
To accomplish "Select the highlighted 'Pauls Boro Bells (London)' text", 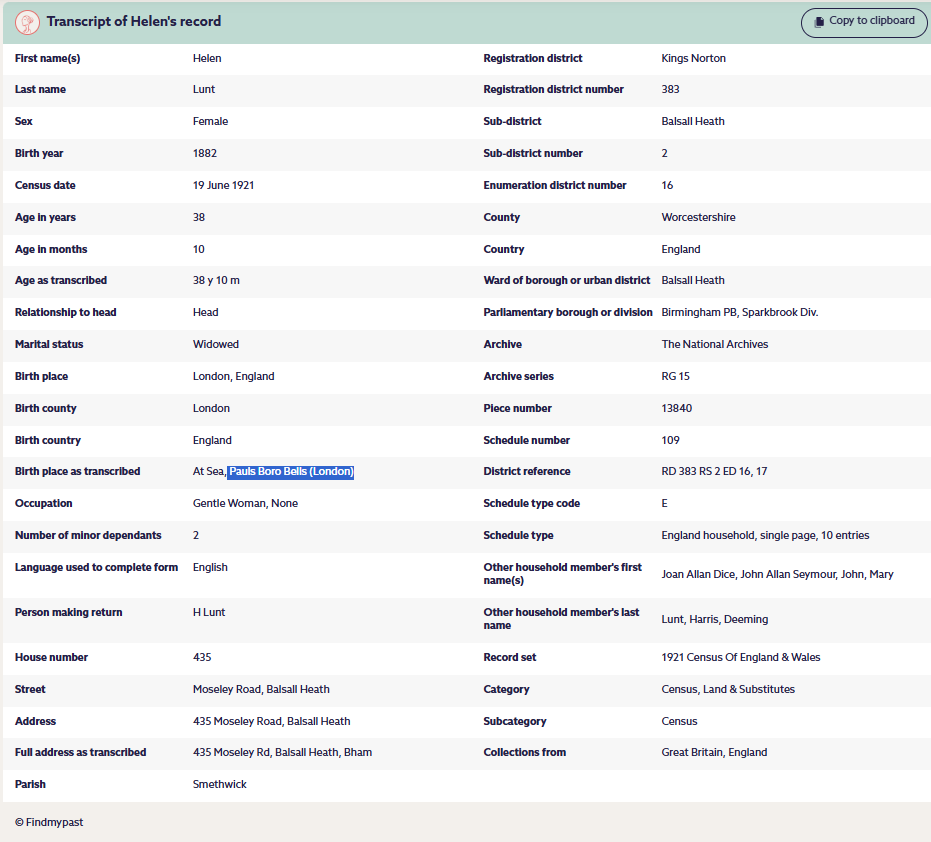I will [x=291, y=471].
